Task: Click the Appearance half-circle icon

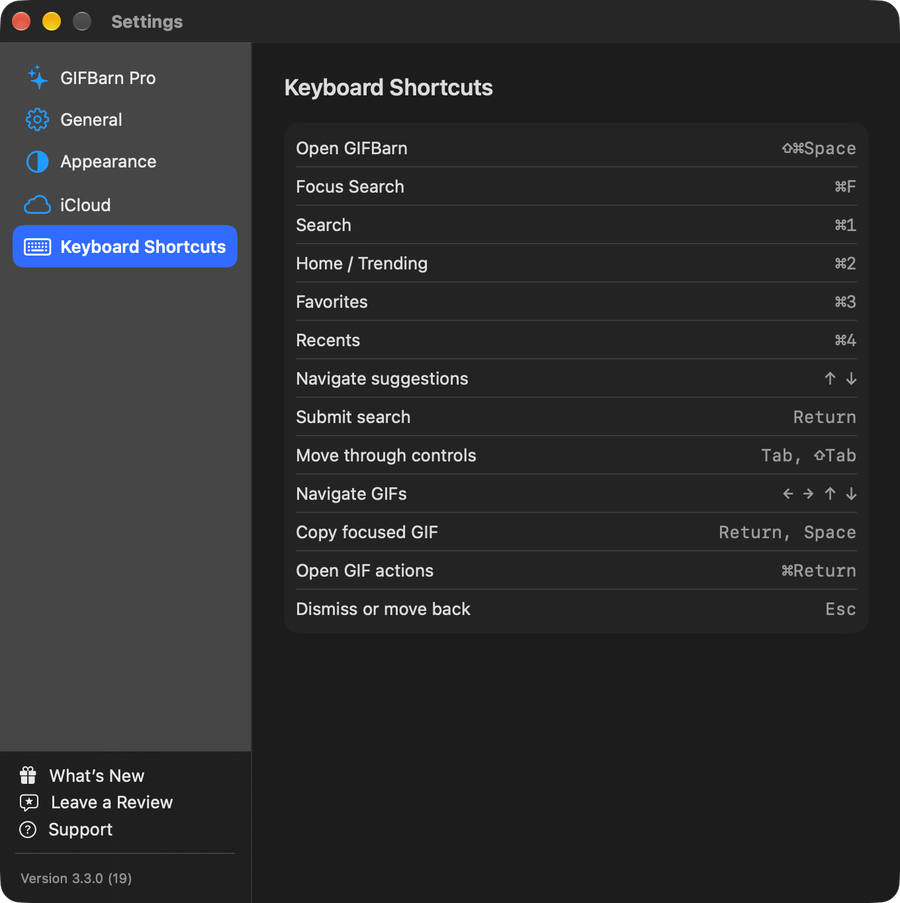Action: [37, 162]
